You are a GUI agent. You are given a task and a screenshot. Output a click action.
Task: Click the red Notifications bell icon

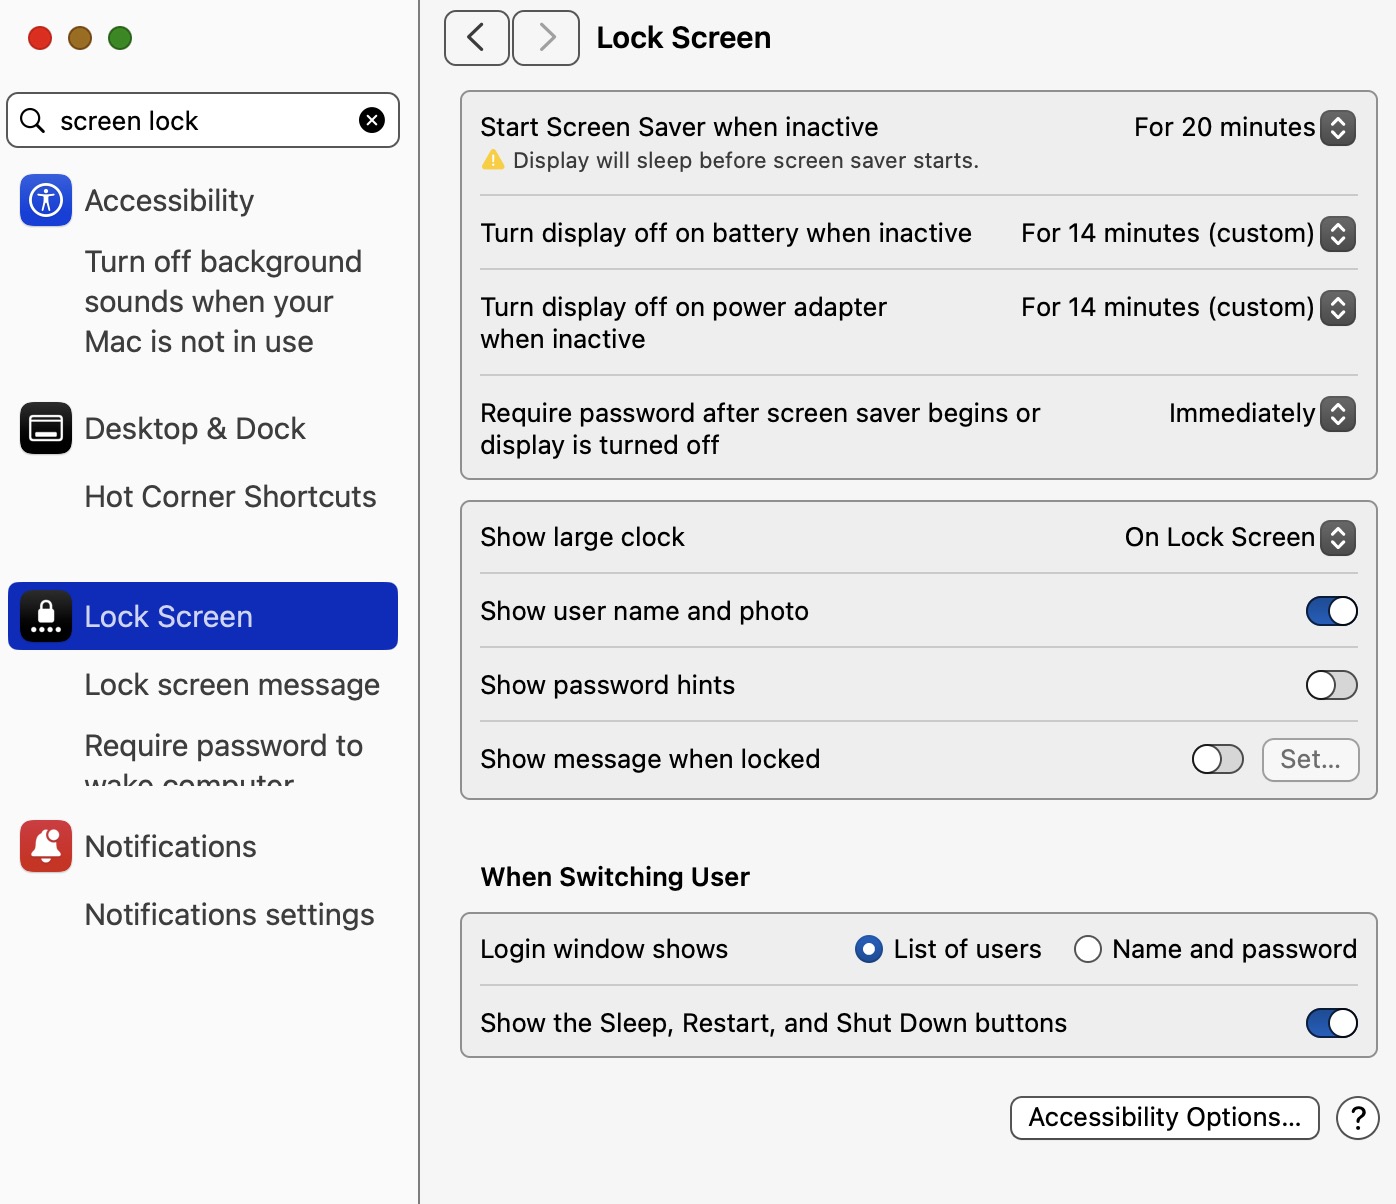point(46,846)
